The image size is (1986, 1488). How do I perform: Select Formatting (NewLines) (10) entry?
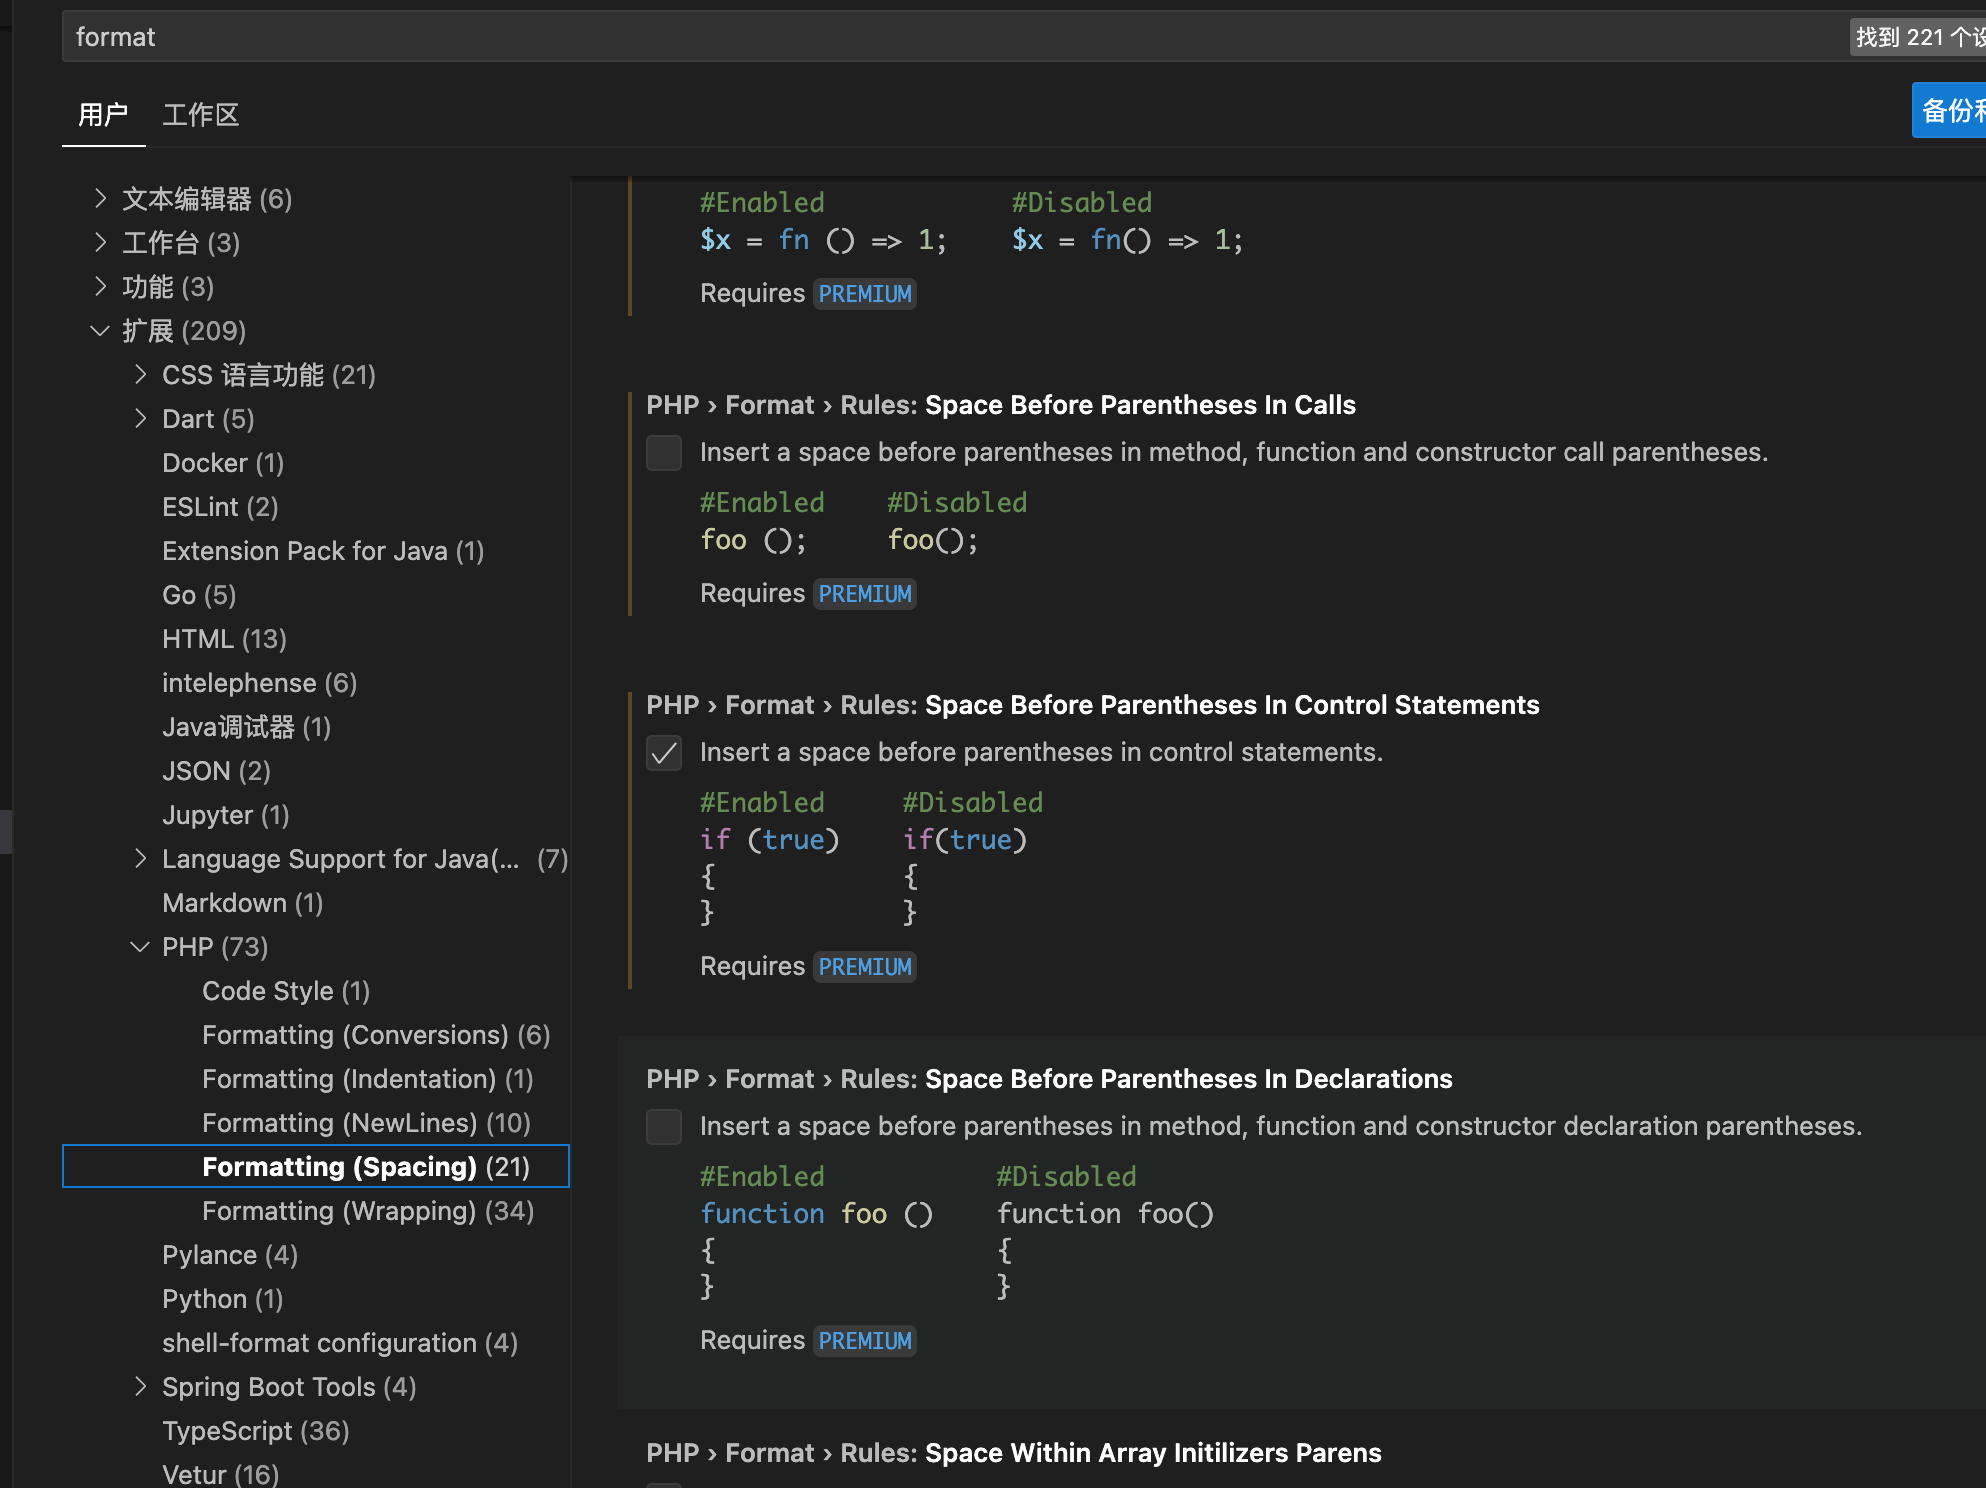[366, 1123]
